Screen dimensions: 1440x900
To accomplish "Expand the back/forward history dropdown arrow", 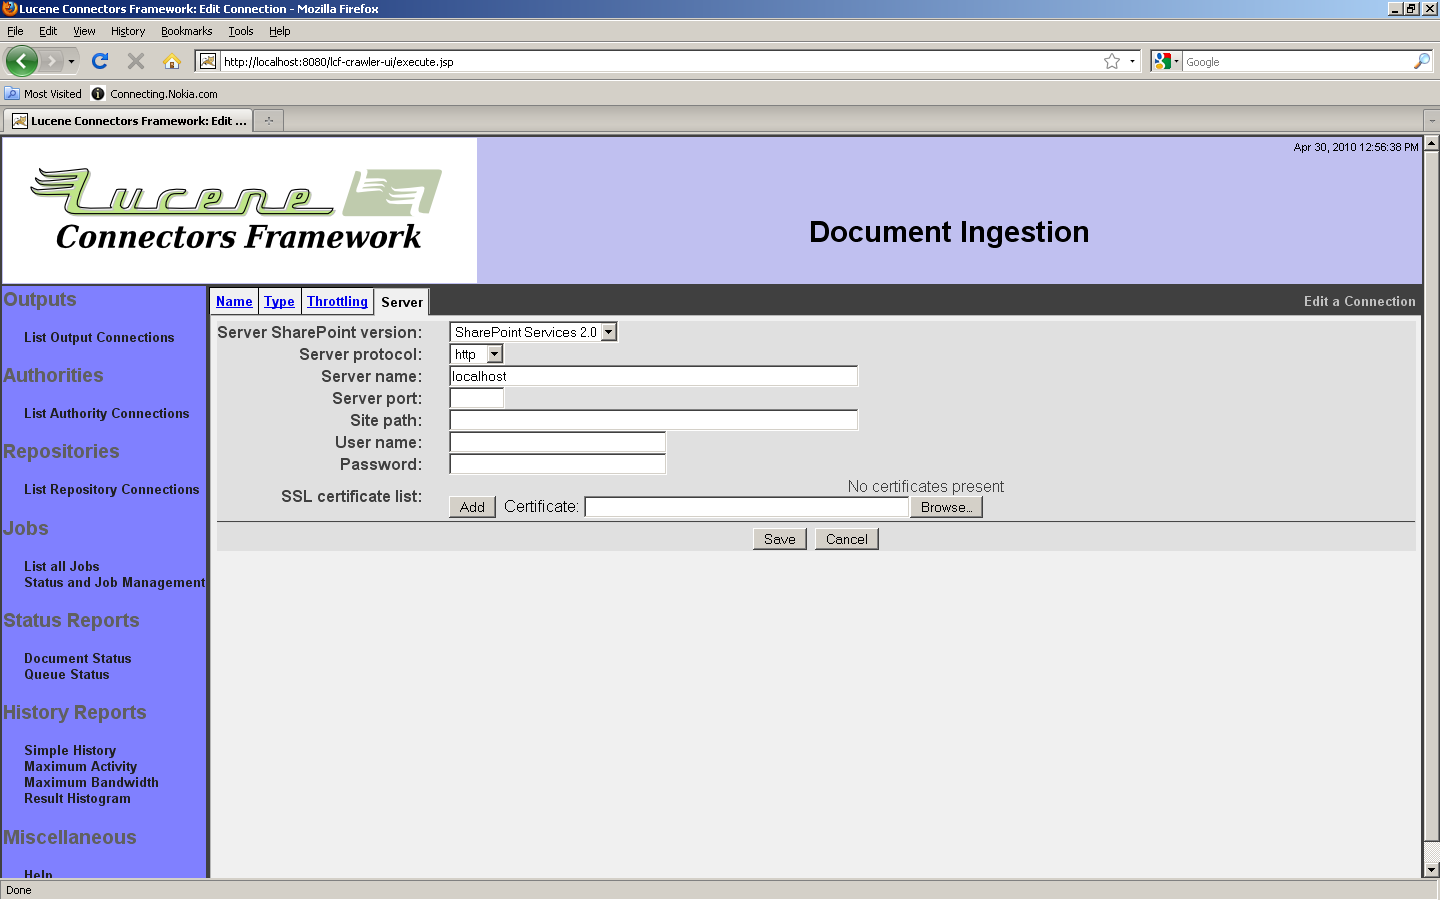I will point(71,61).
